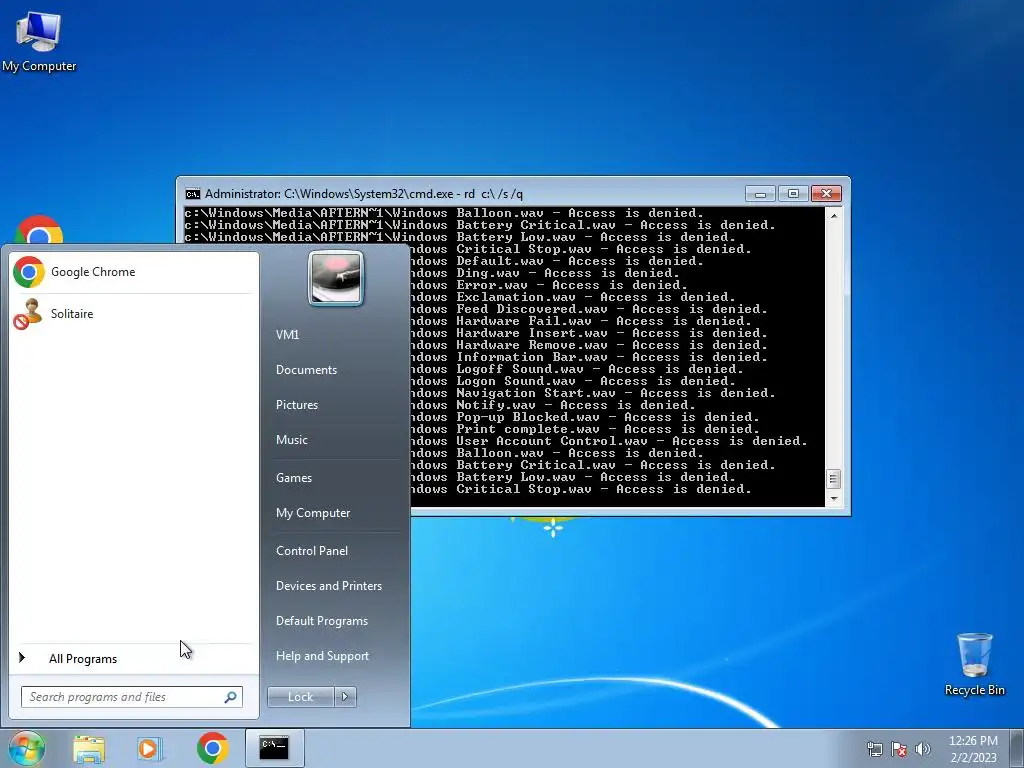Click the cmd scrollbar up arrow
The image size is (1024, 768).
pyautogui.click(x=833, y=215)
